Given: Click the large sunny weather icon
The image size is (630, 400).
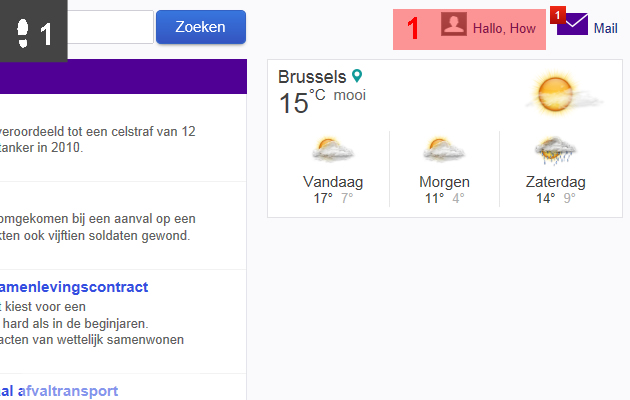Looking at the screenshot, I should point(563,94).
